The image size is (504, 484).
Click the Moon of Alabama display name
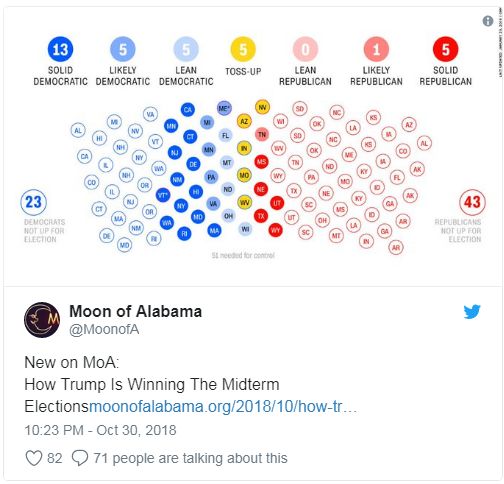[135, 311]
